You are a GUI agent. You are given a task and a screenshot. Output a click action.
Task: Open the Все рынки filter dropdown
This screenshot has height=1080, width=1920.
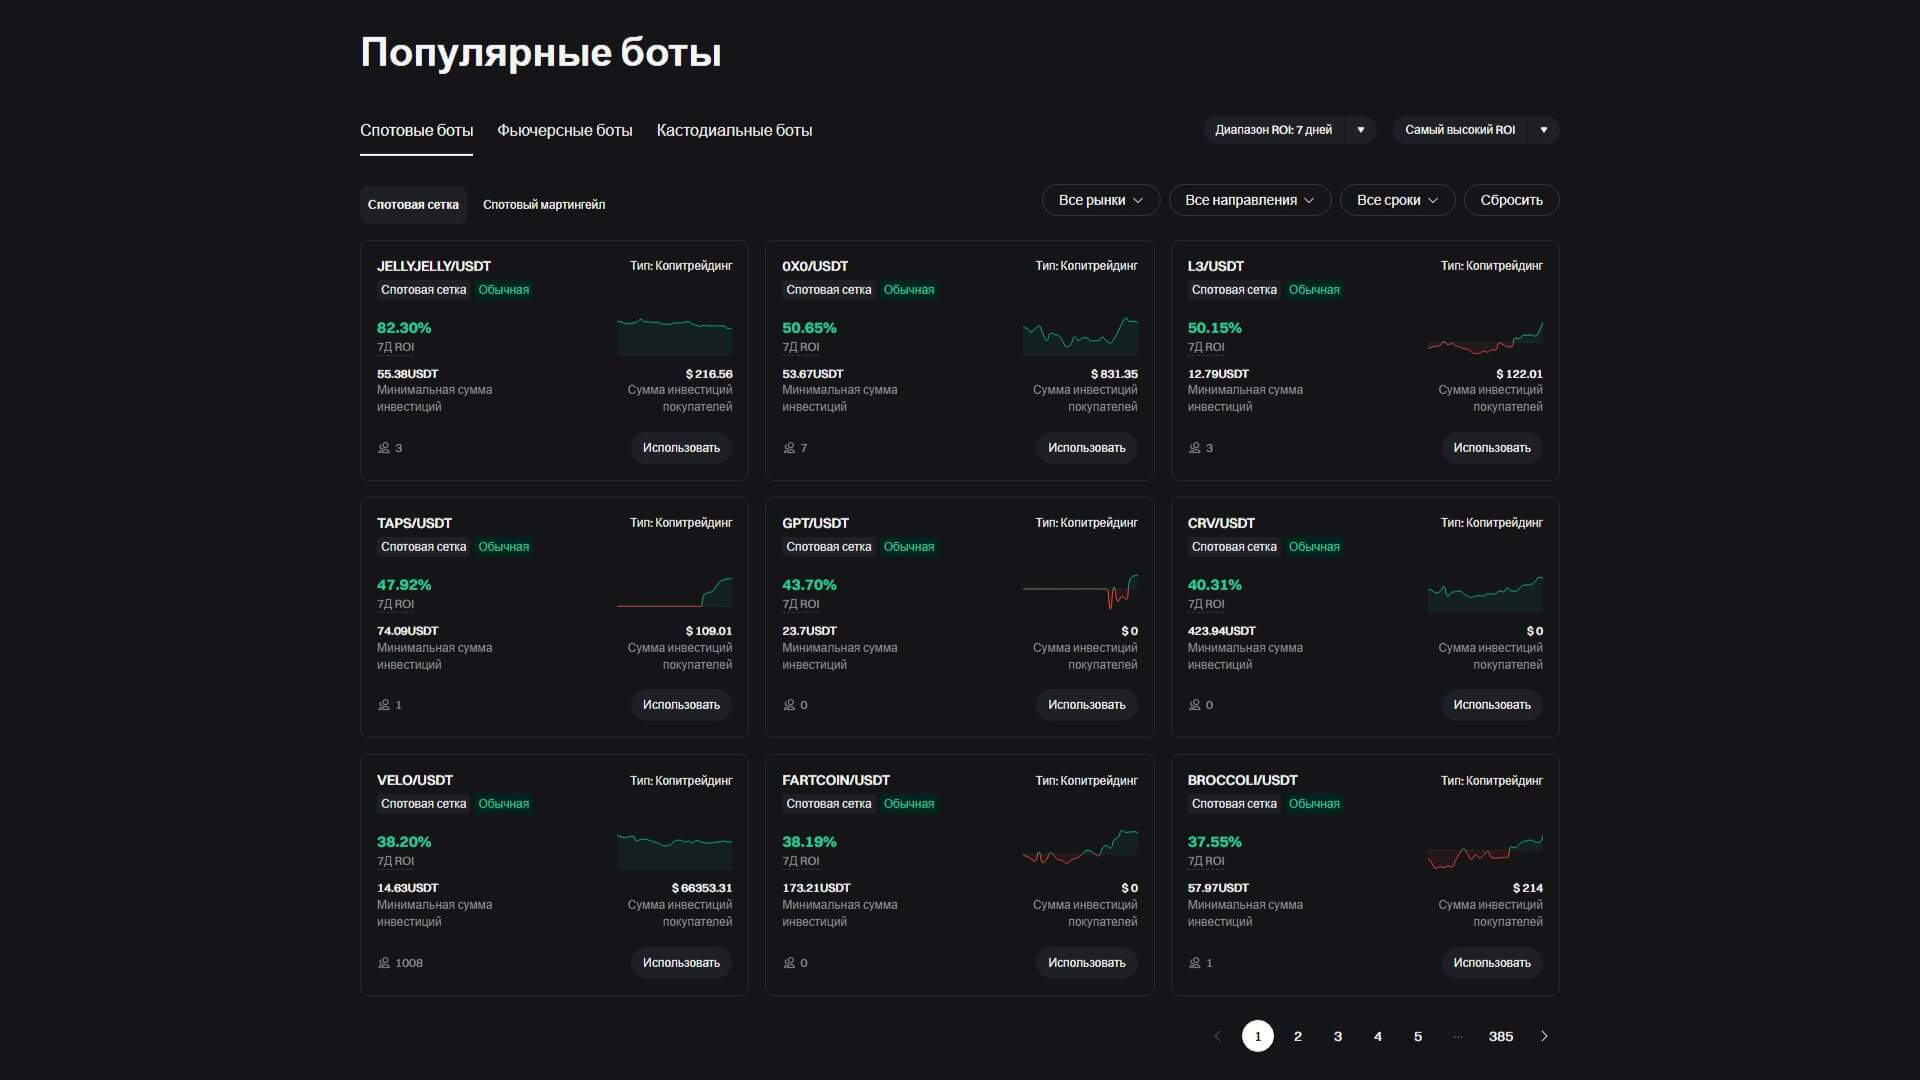(1100, 200)
